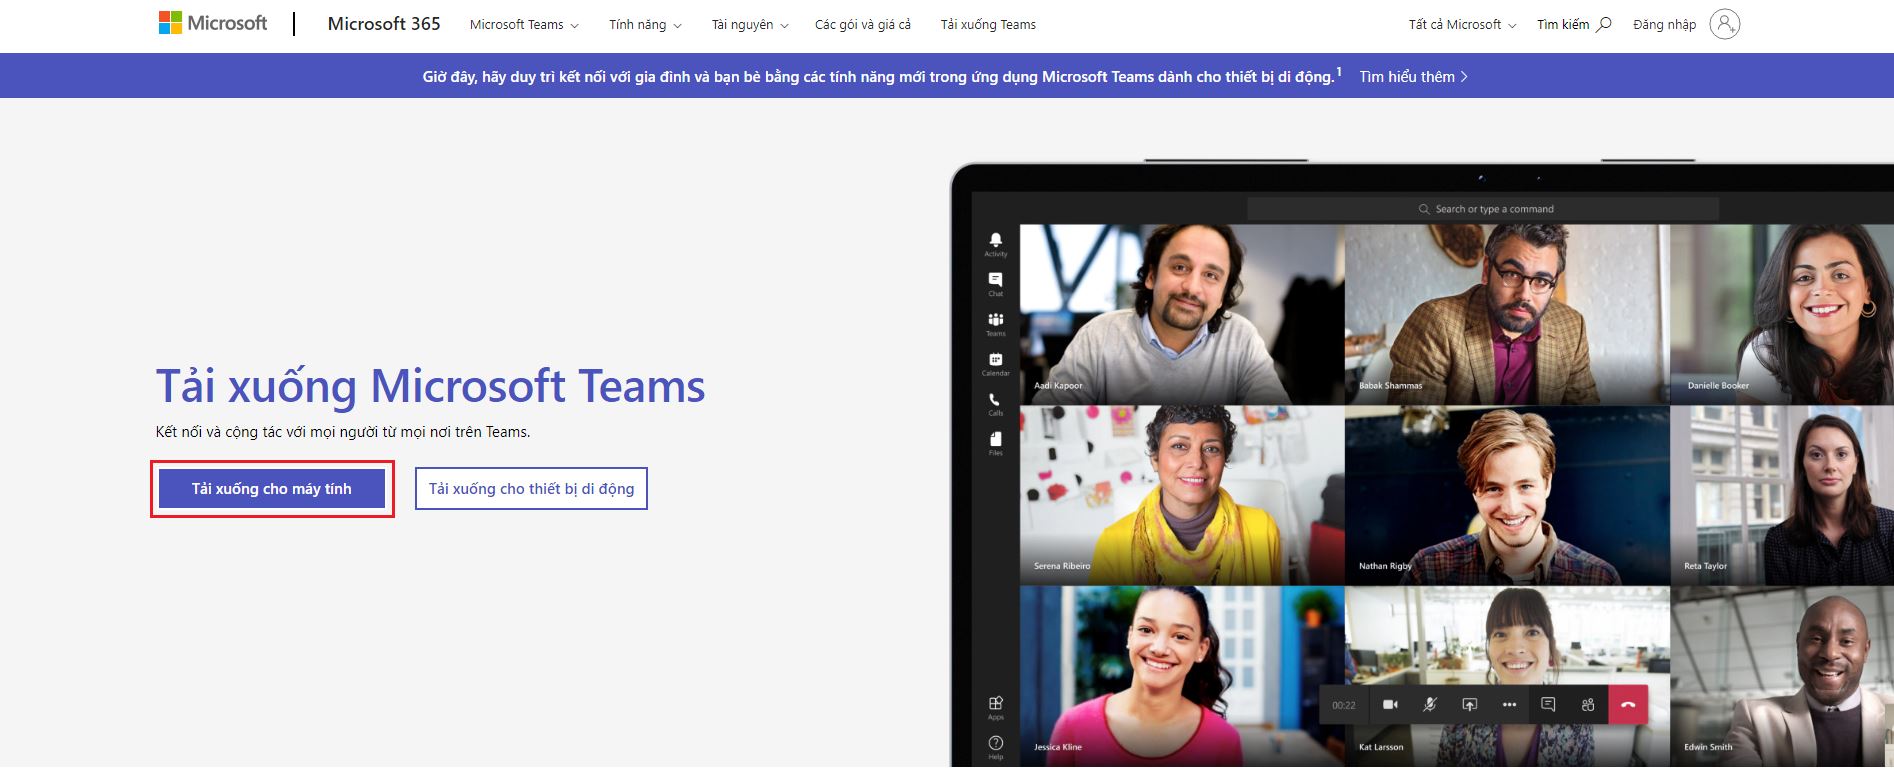Click Tải xuống cho máy tính button
Image resolution: width=1894 pixels, height=772 pixels.
(x=272, y=489)
